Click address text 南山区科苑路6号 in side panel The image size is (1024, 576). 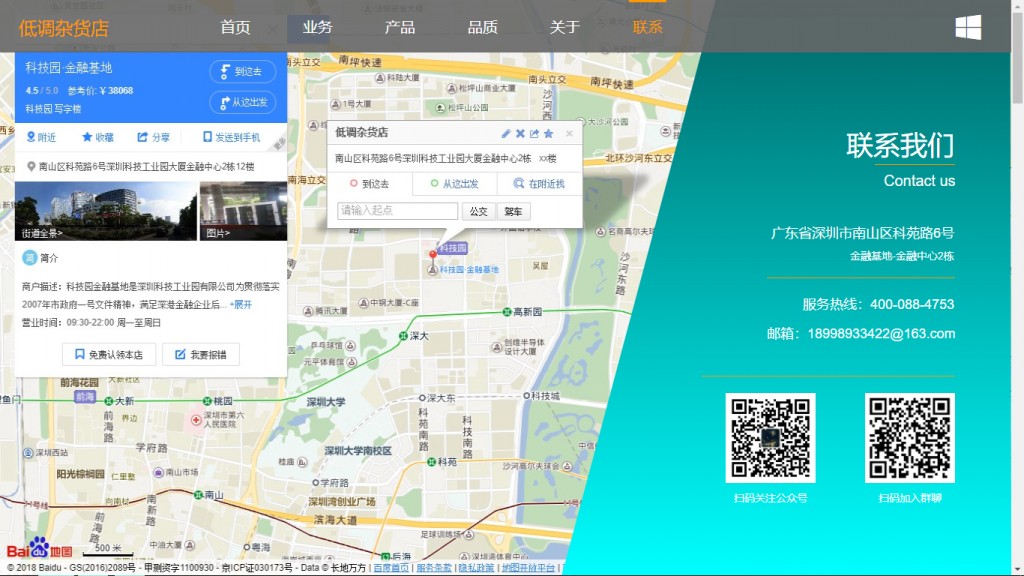[x=146, y=167]
